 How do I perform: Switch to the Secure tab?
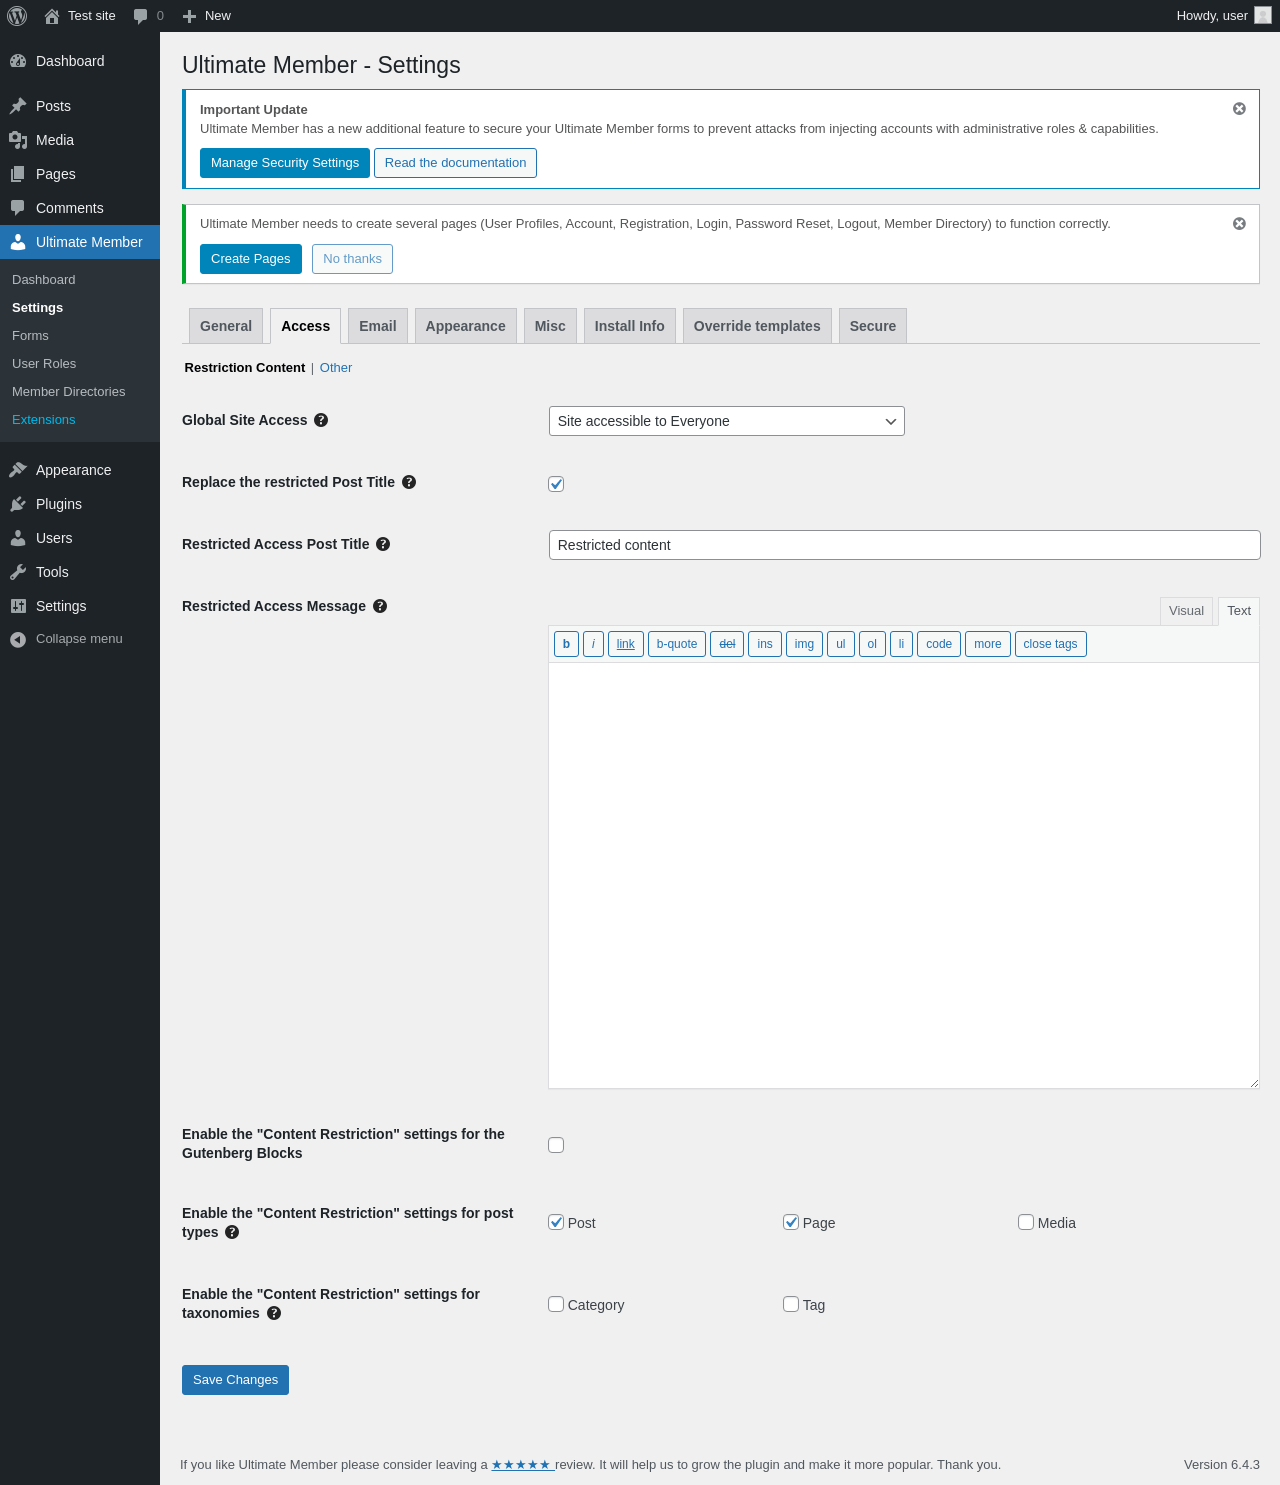click(873, 326)
